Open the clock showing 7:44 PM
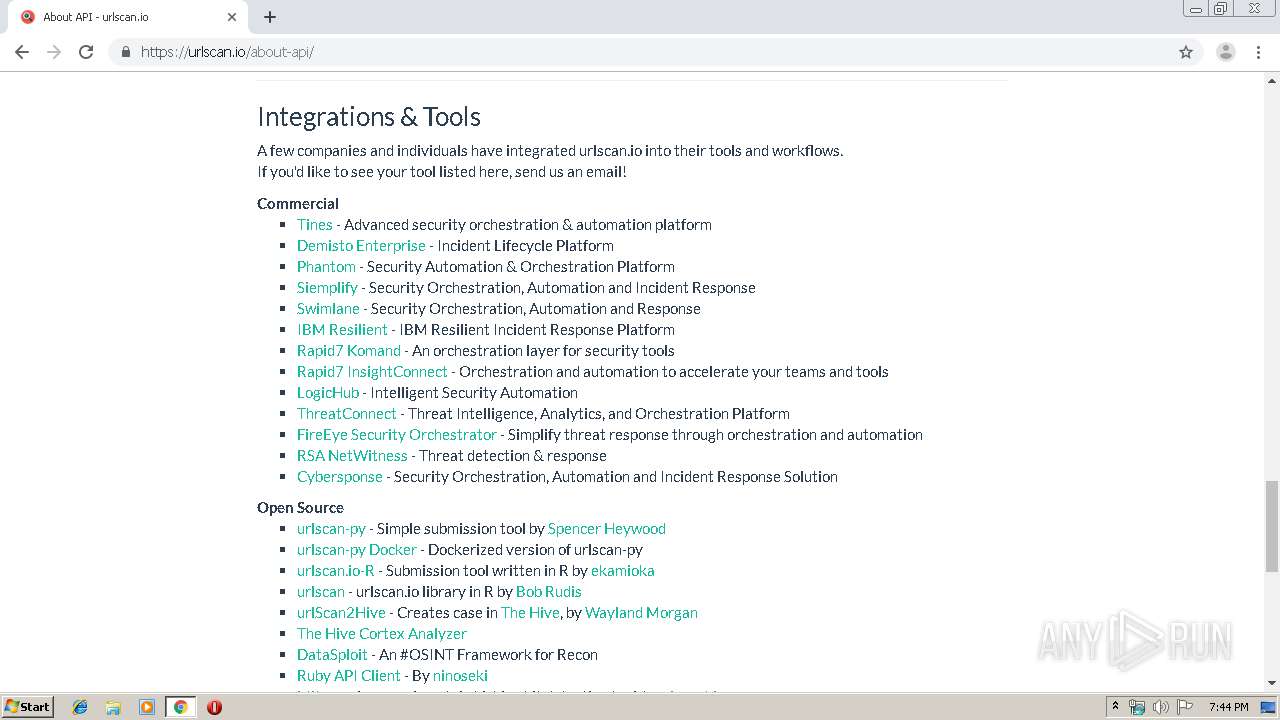Screen dimensions: 1280x720 point(1229,707)
